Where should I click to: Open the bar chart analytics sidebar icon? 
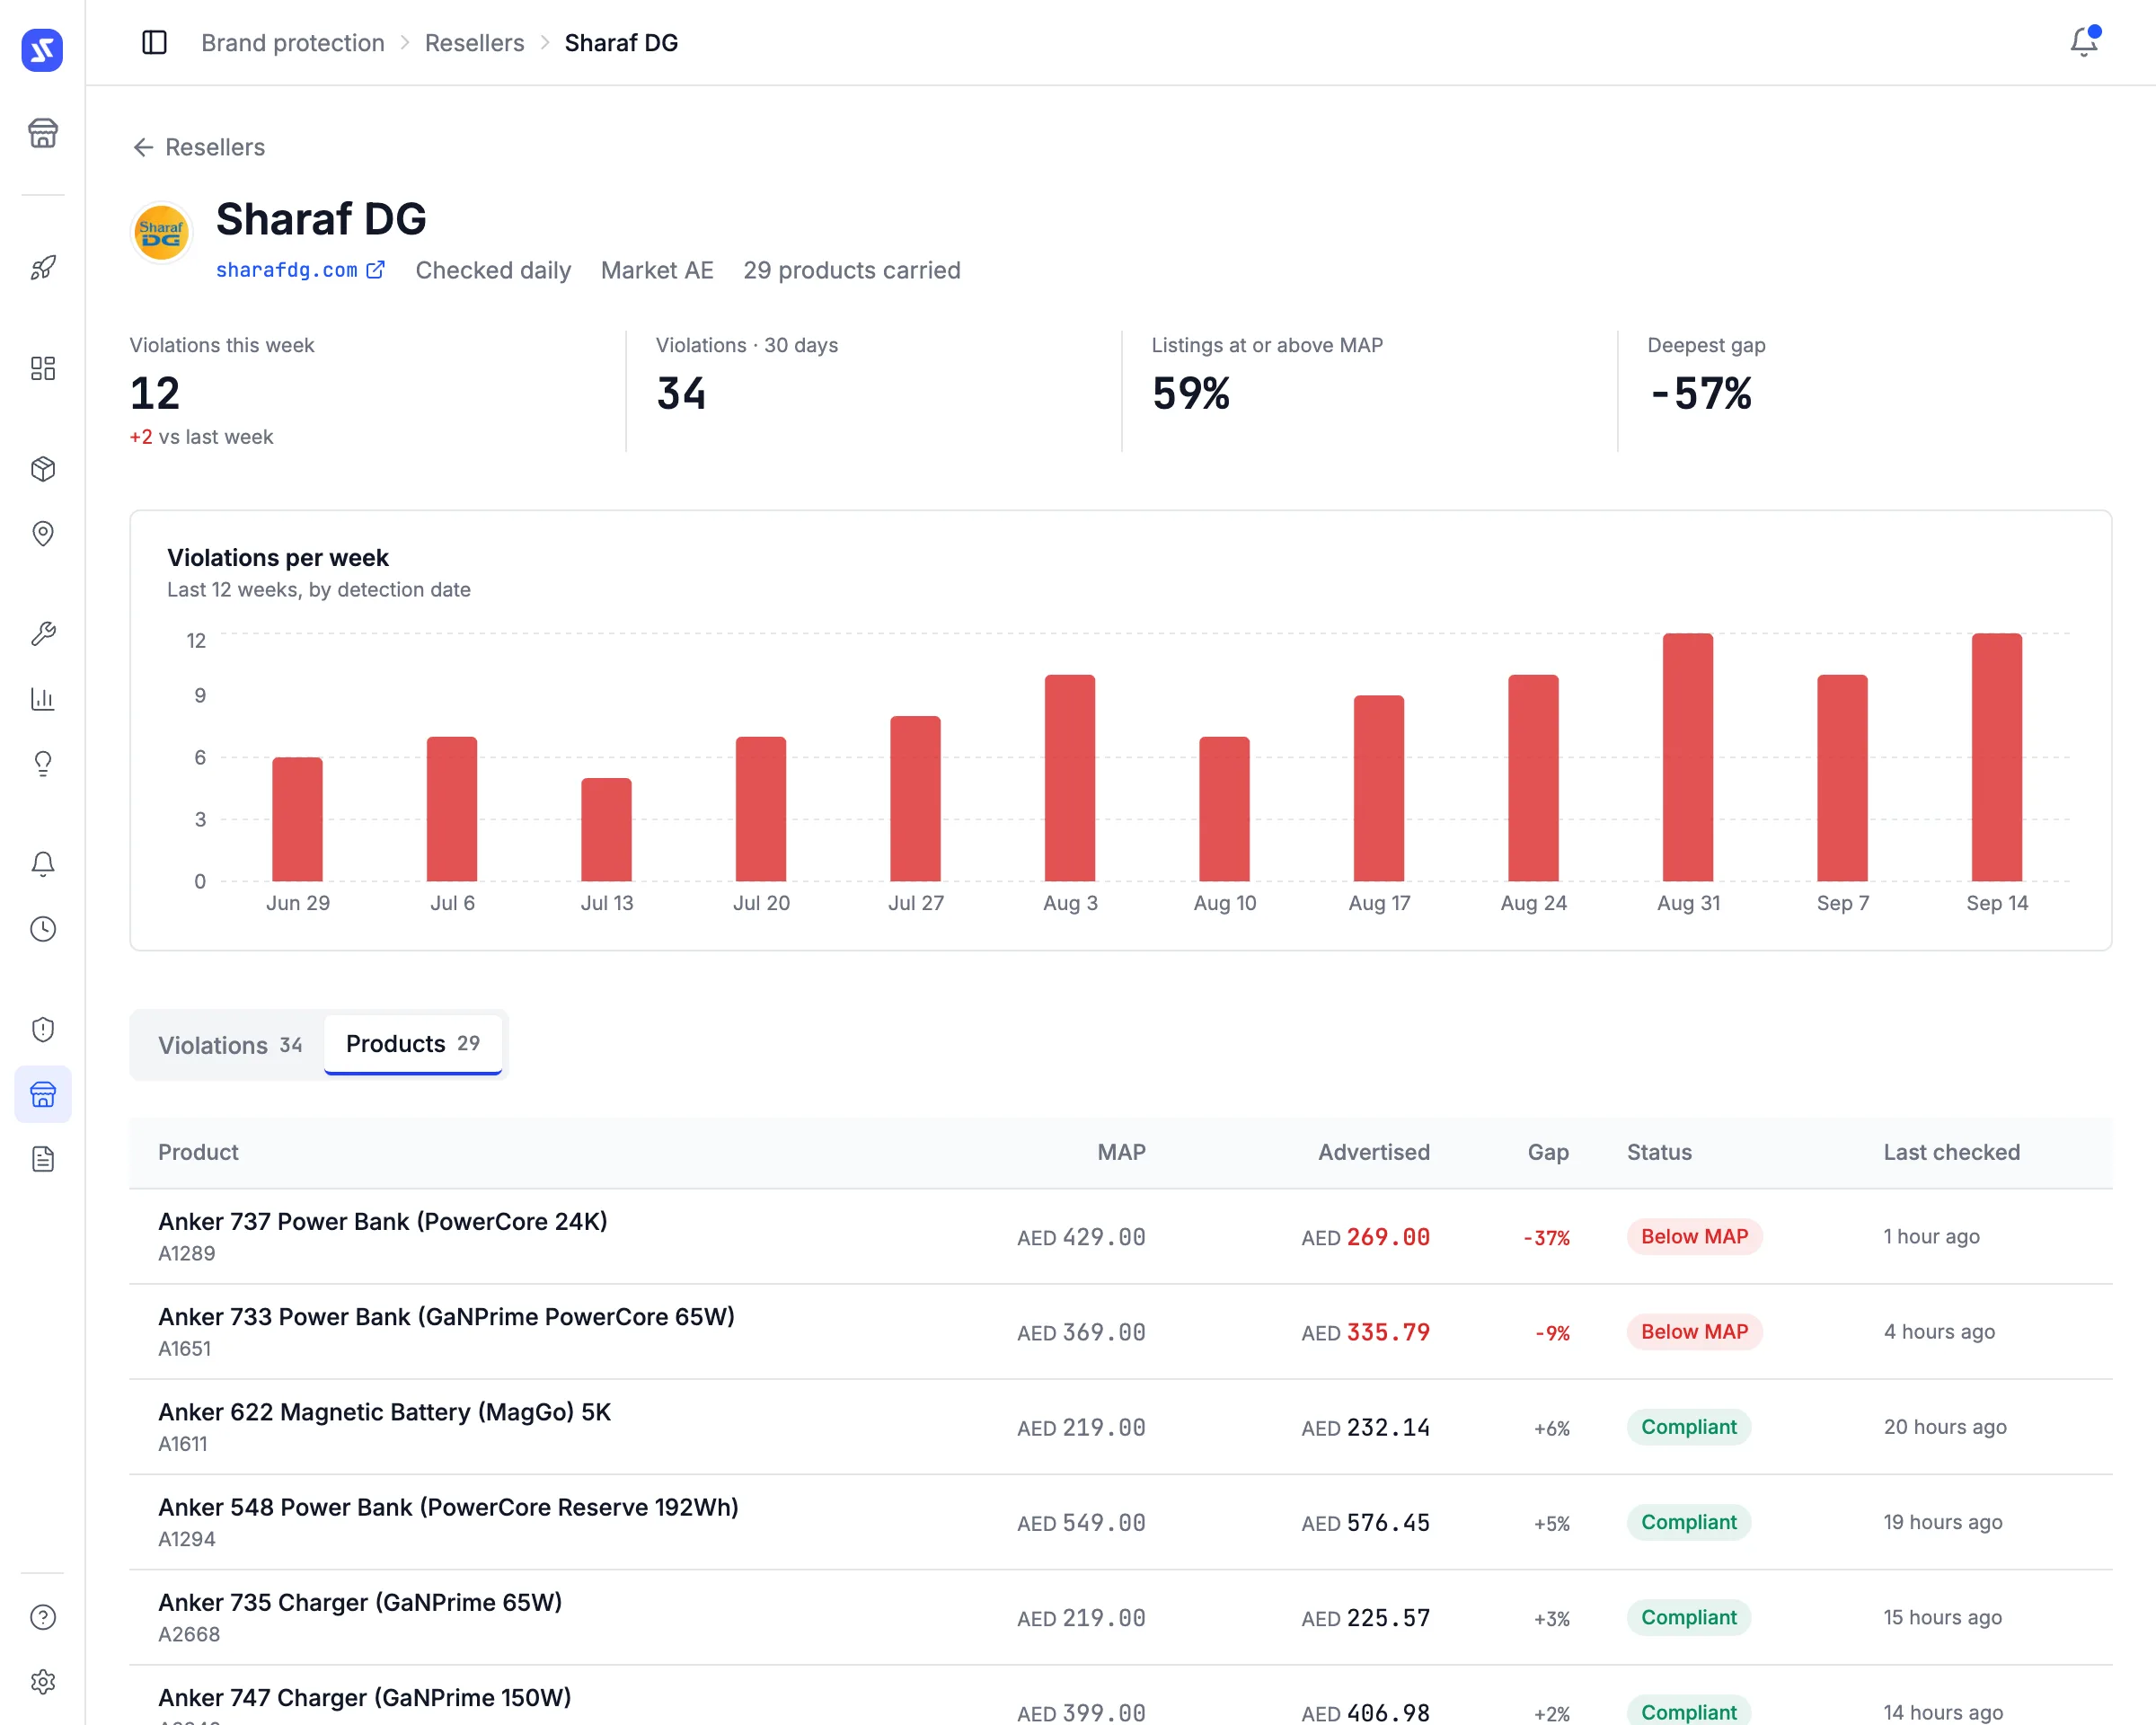coord(42,699)
